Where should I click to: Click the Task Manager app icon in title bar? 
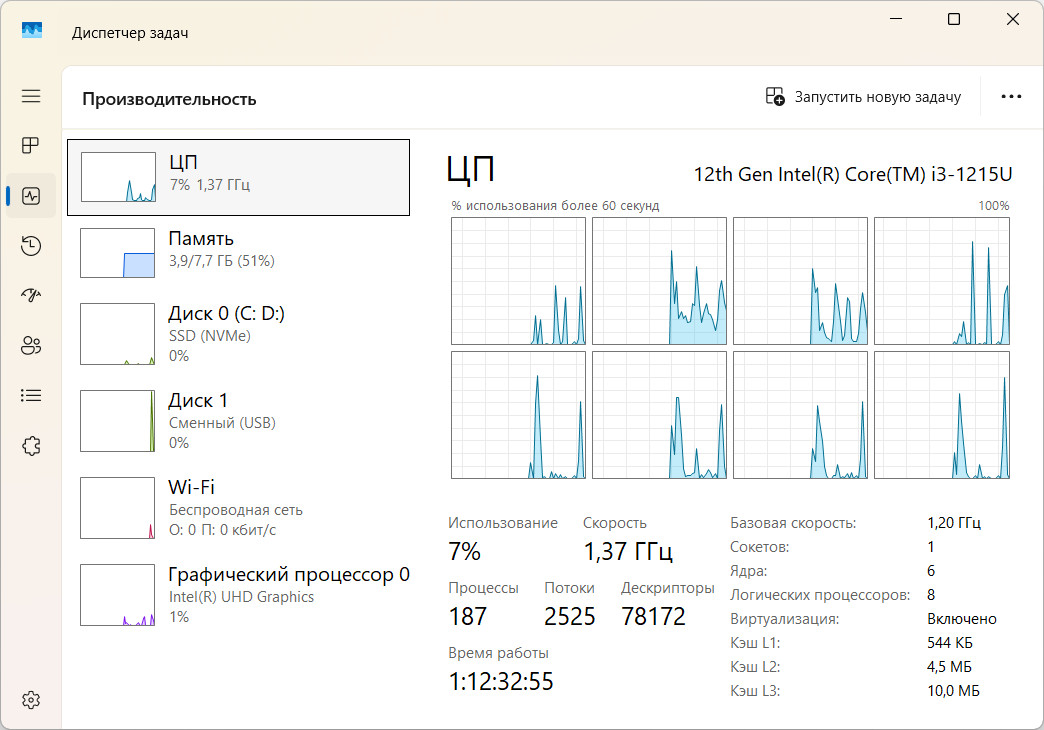(33, 31)
